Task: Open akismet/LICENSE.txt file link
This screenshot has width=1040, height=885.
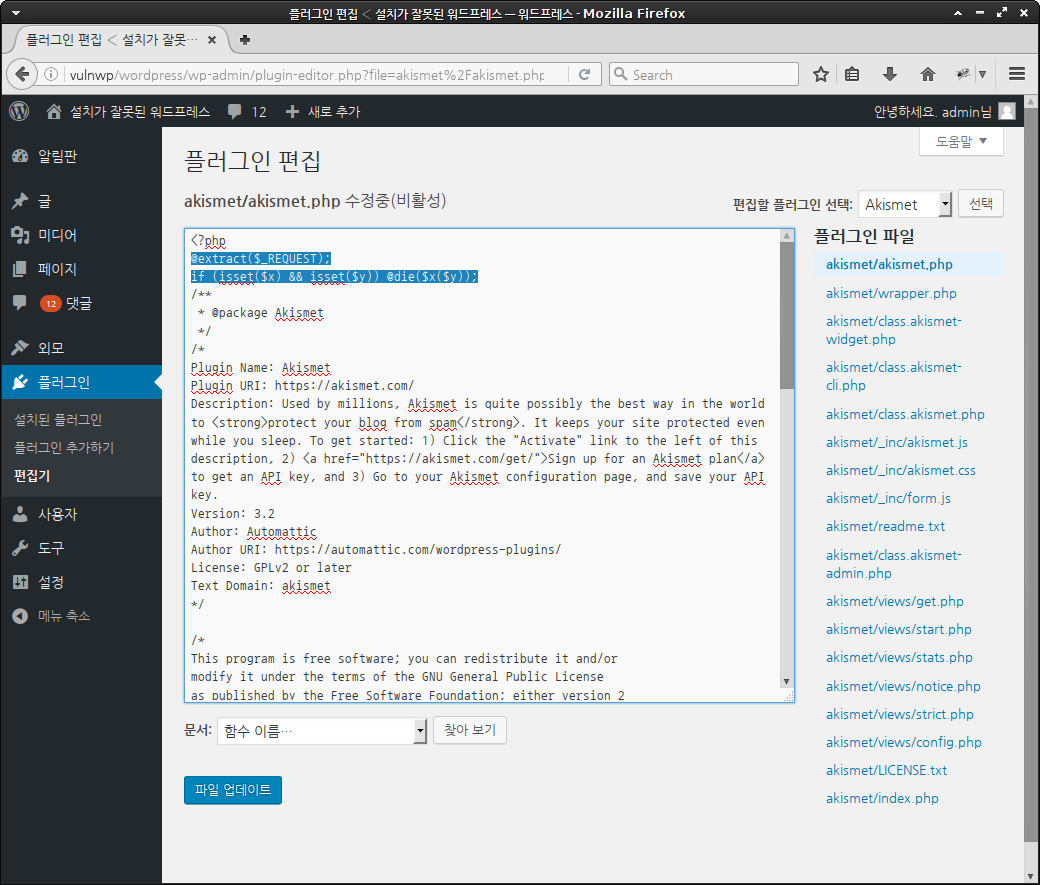Action: click(x=886, y=770)
